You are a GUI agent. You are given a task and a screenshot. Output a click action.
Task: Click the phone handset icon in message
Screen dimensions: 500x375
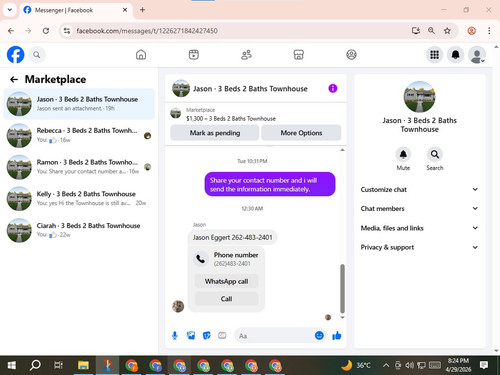201,259
